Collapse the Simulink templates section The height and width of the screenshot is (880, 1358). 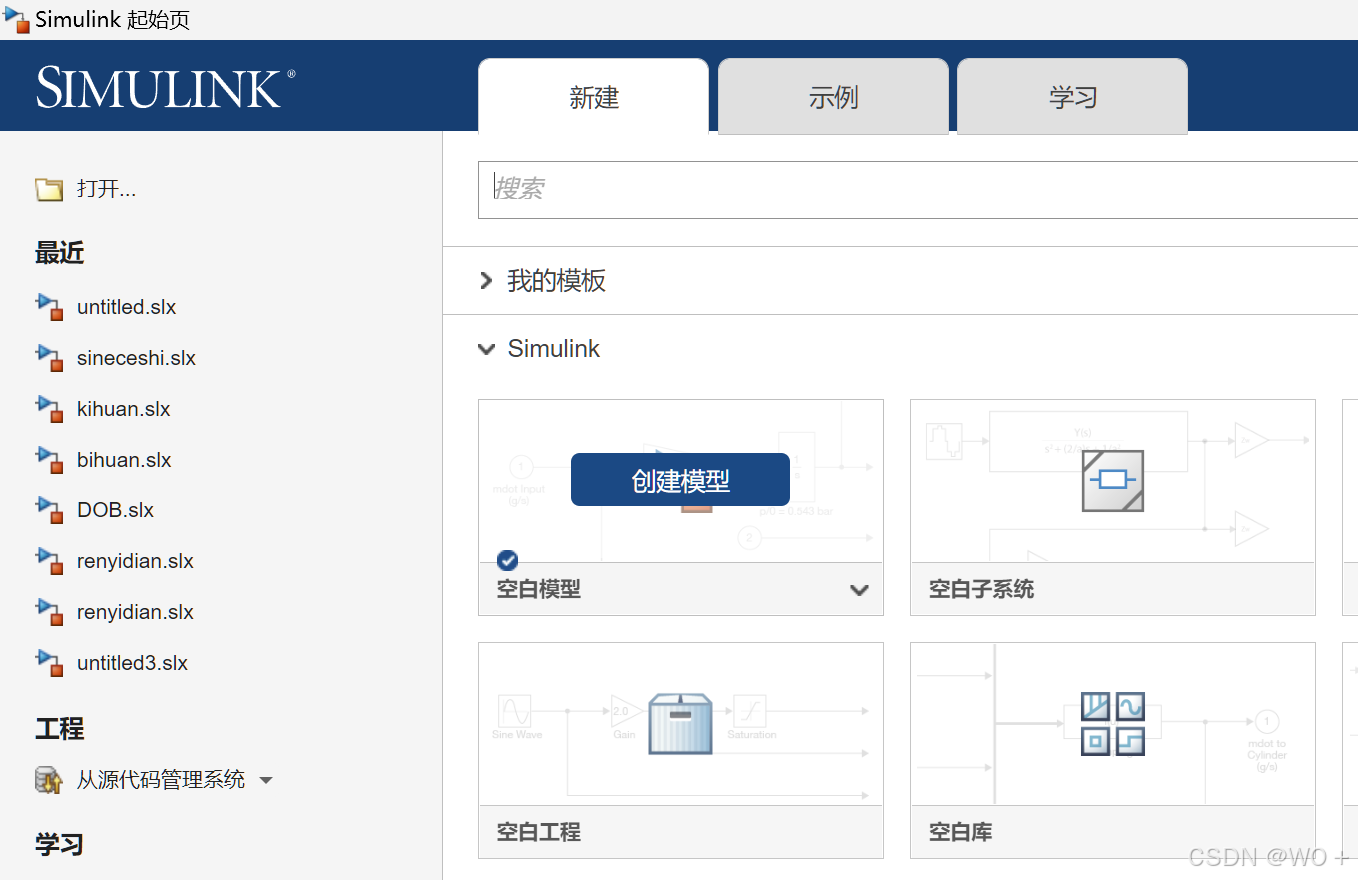point(487,350)
